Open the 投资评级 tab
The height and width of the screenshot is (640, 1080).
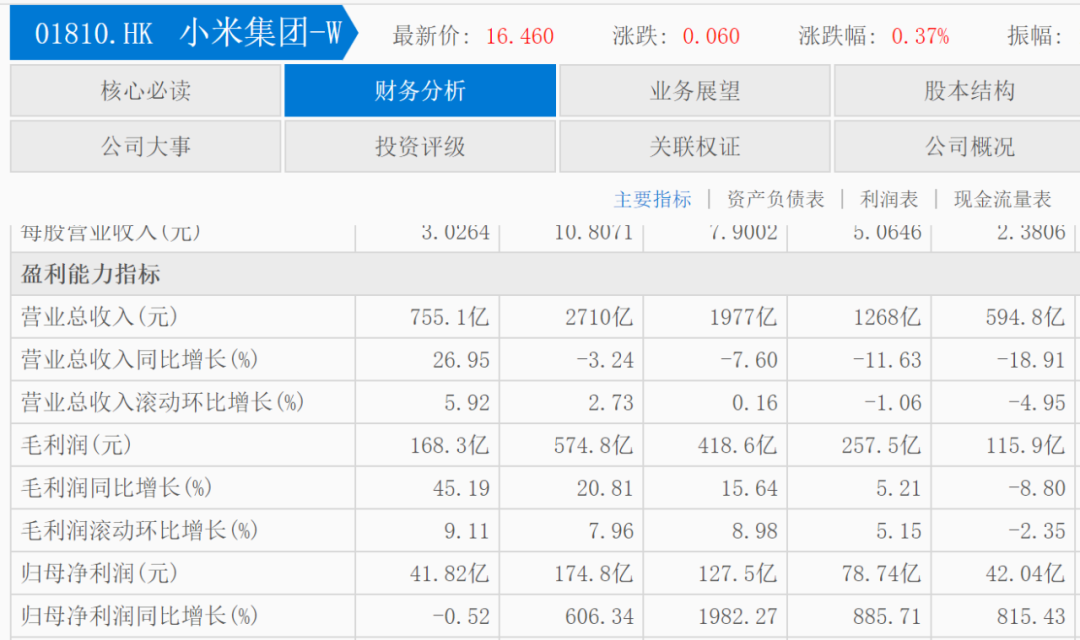(420, 146)
